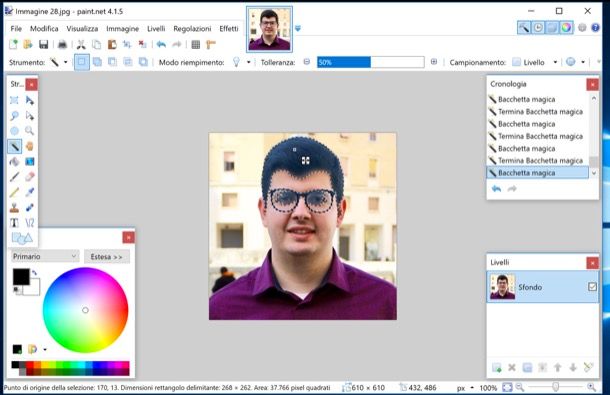The height and width of the screenshot is (395, 610).
Task: Create a new image from toolbar
Action: click(x=13, y=44)
